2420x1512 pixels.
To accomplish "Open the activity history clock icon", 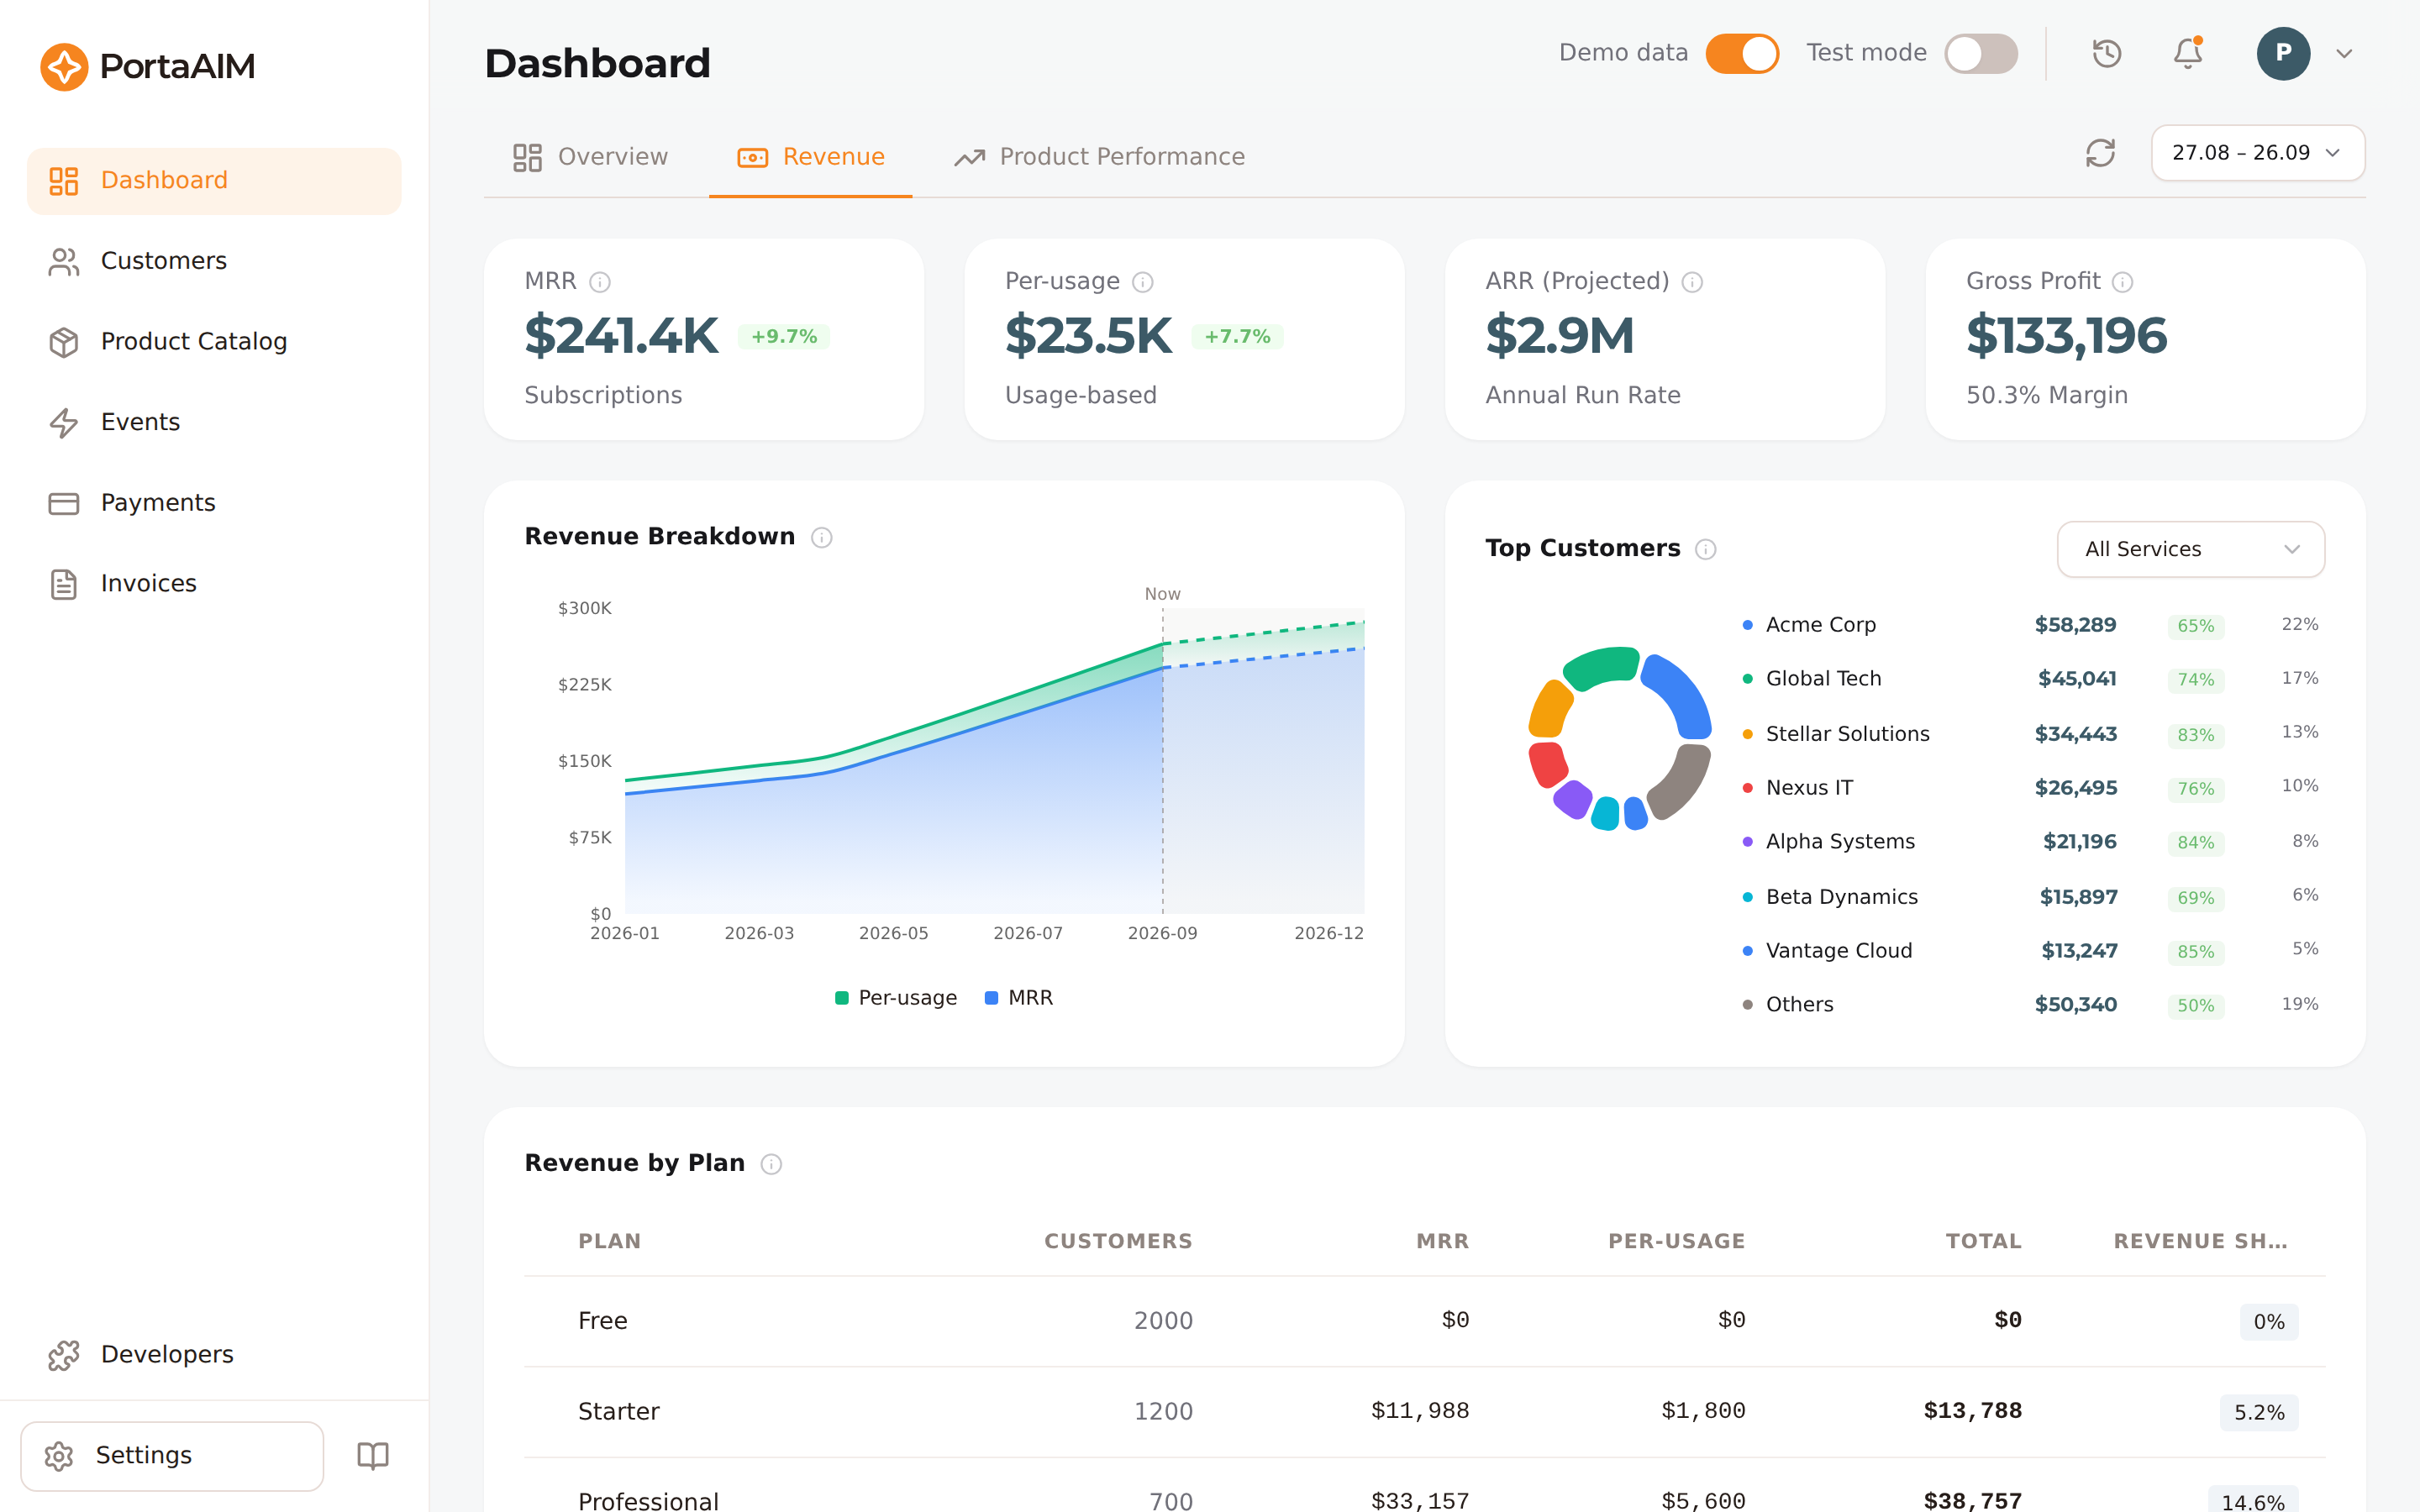I will pos(2107,53).
